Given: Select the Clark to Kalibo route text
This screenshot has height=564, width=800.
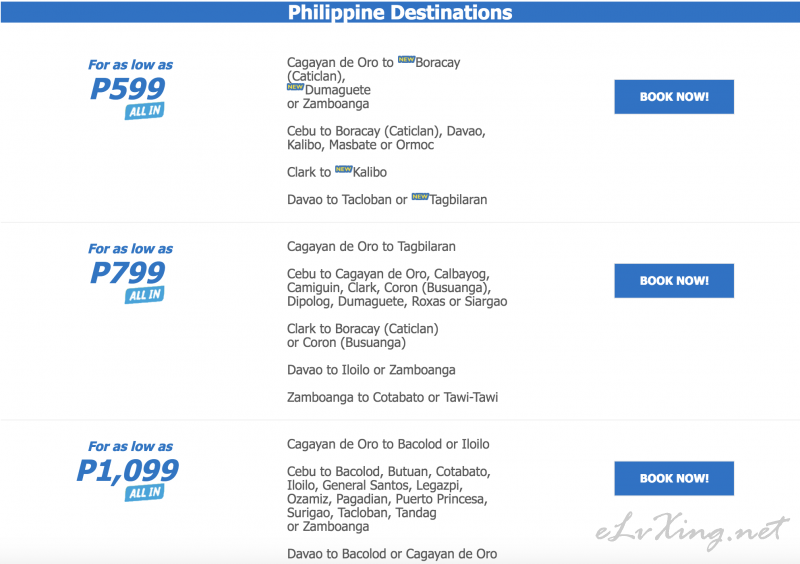Looking at the screenshot, I should (337, 172).
